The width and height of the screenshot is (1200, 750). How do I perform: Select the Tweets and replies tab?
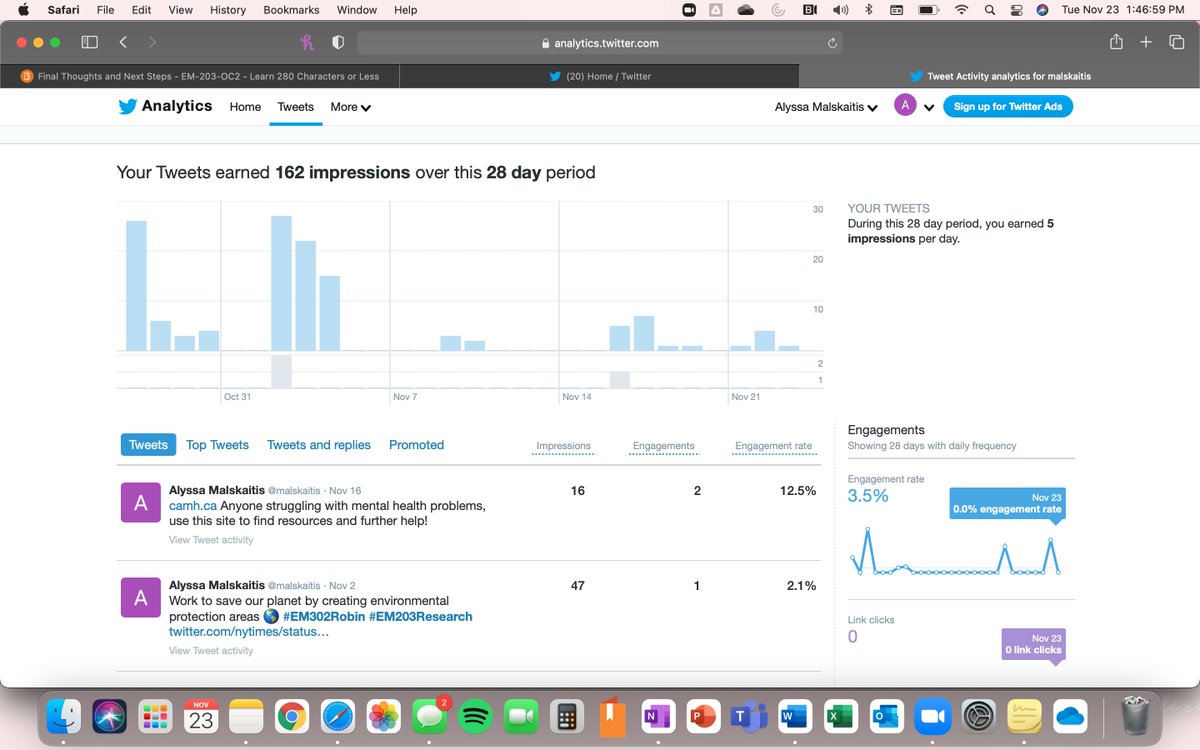(319, 445)
